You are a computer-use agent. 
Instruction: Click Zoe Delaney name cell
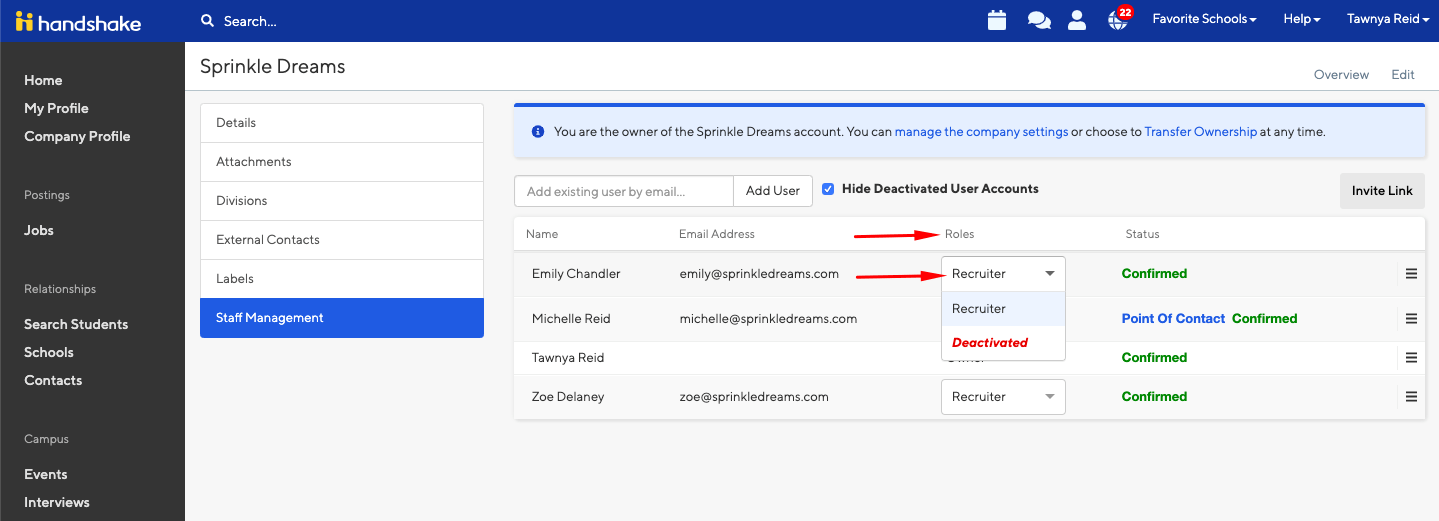(568, 396)
